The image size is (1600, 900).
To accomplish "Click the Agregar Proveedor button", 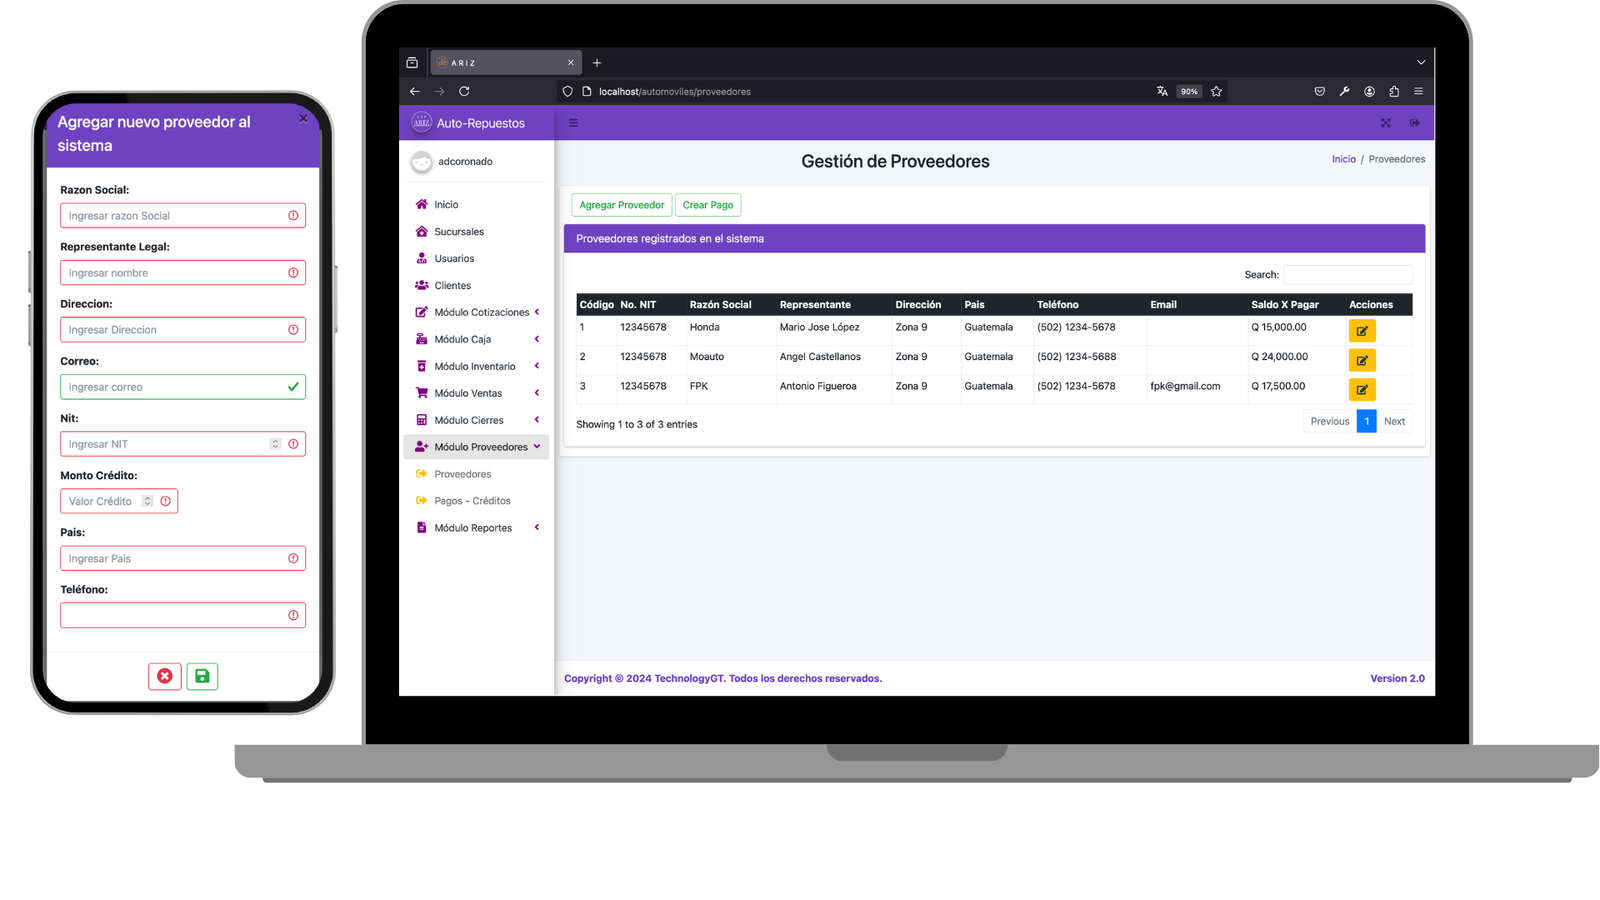I will (x=621, y=205).
